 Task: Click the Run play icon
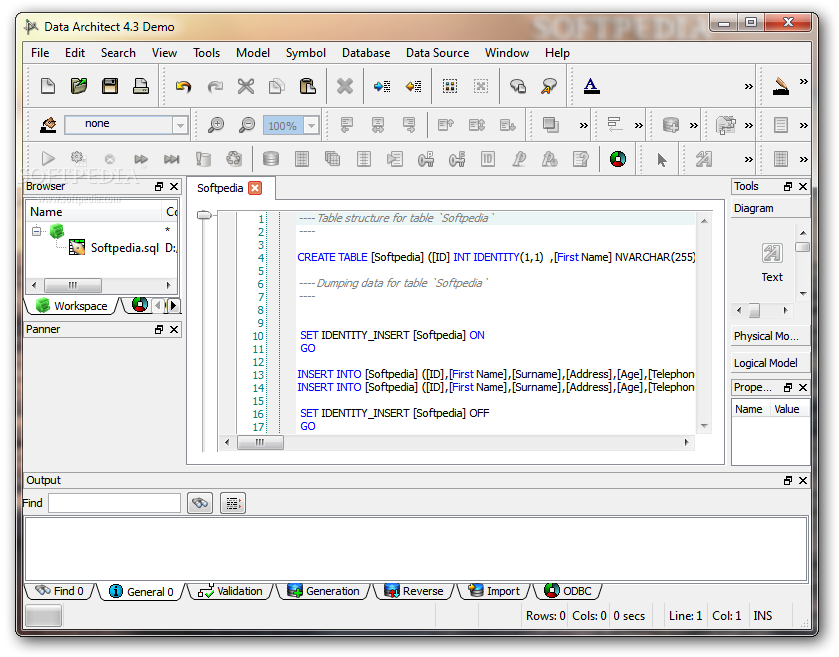pyautogui.click(x=48, y=159)
